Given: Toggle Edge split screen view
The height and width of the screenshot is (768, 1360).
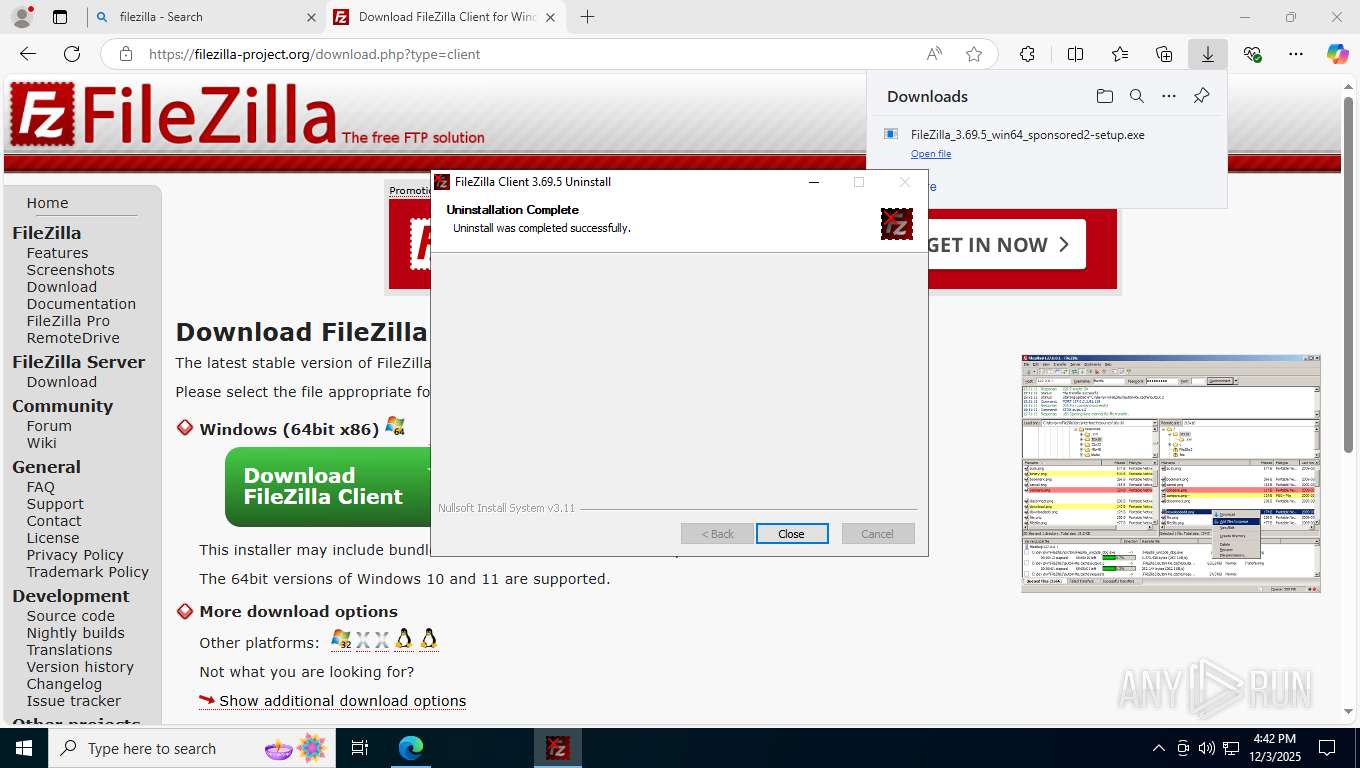Looking at the screenshot, I should point(1075,54).
